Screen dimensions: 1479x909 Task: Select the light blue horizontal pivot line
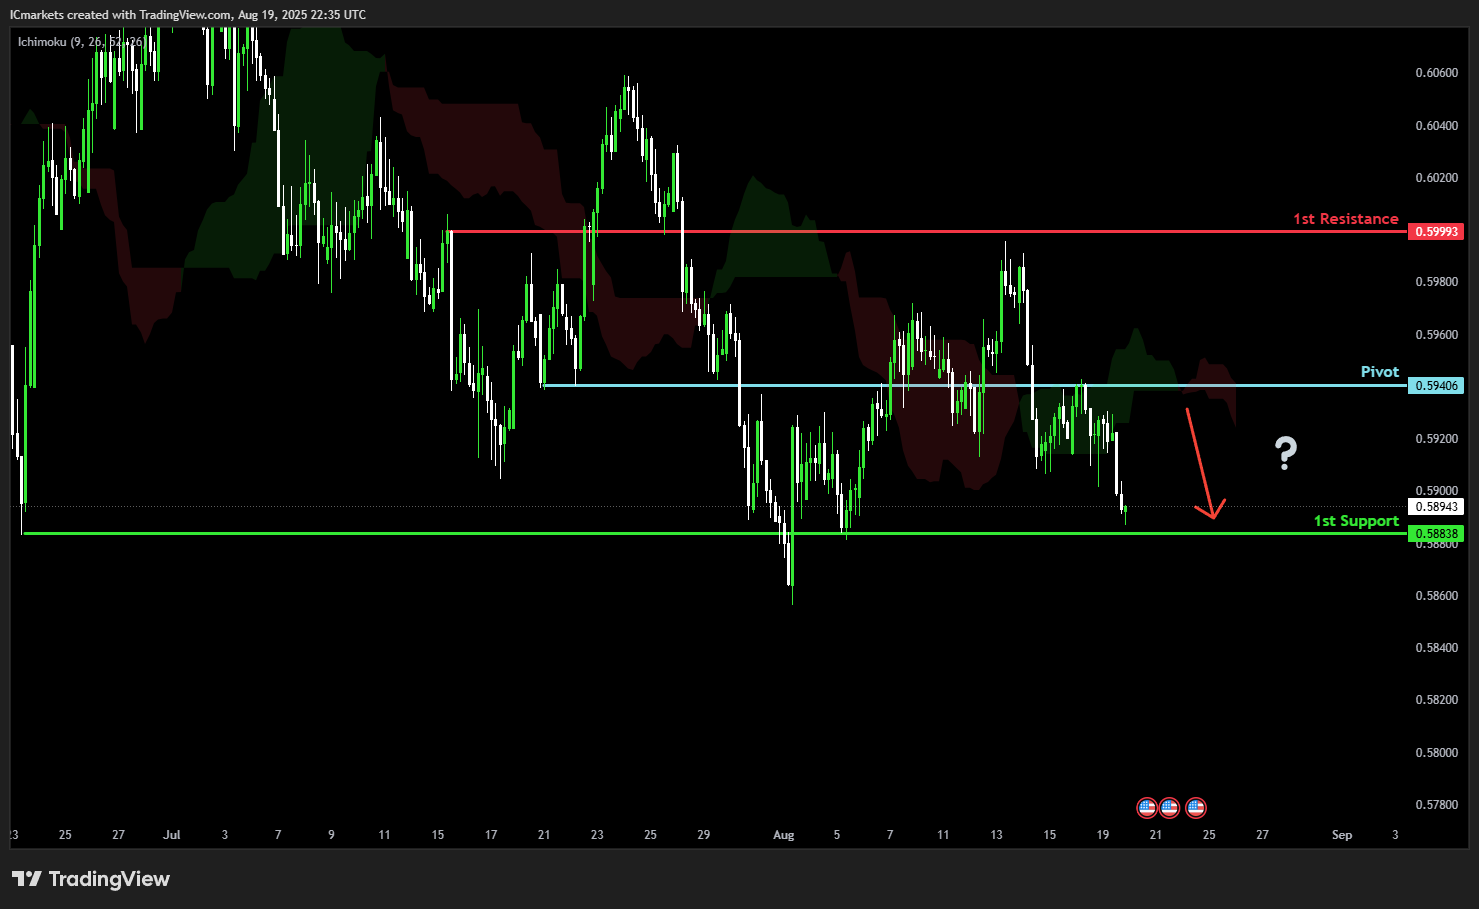tap(974, 385)
